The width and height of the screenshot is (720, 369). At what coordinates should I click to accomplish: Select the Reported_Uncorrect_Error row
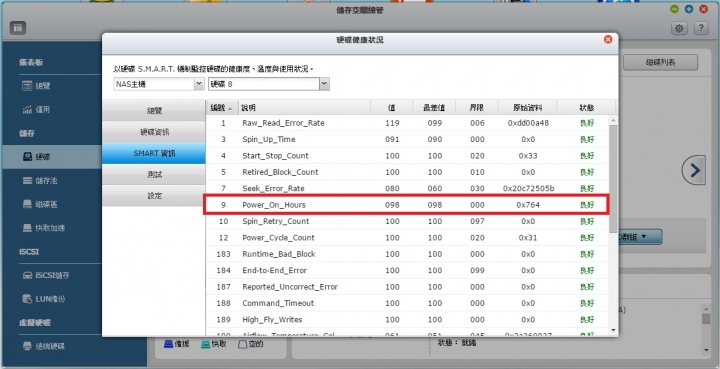407,287
